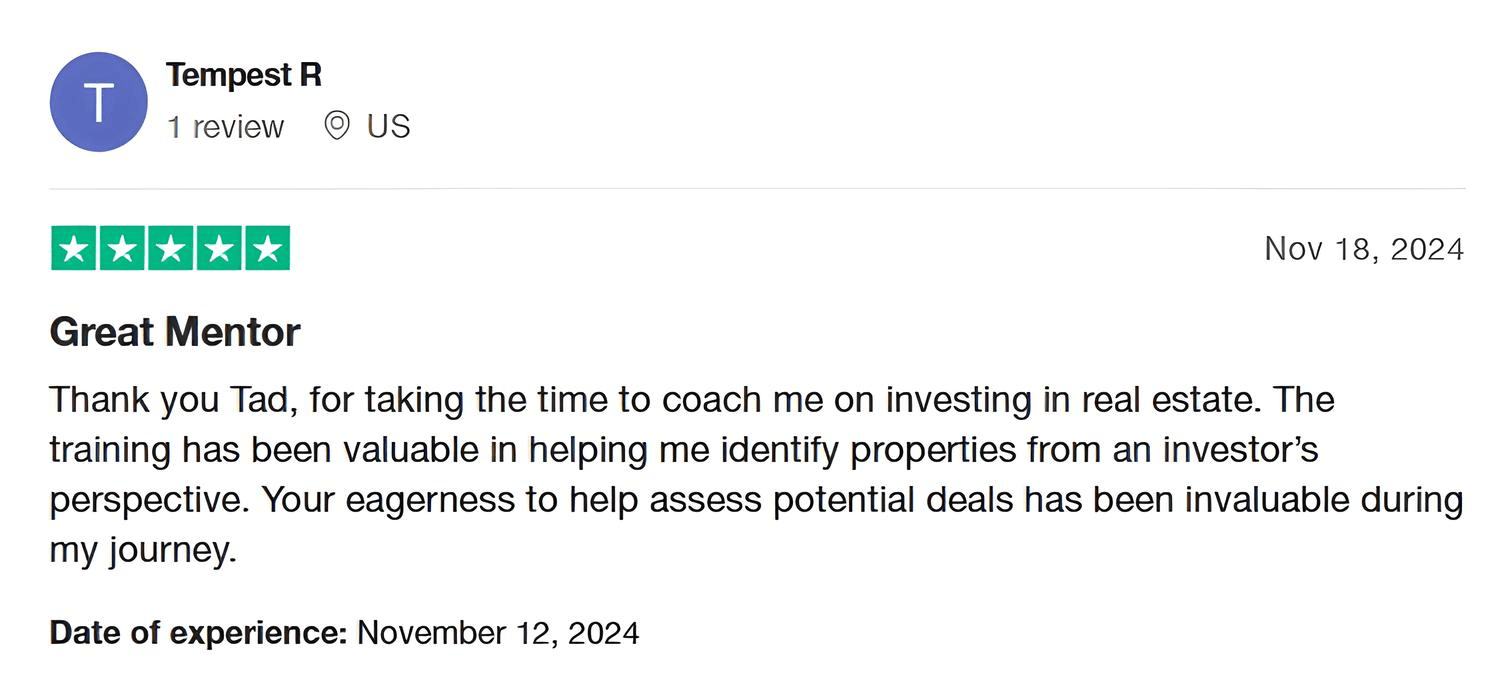Click the experience date November 12, 2024
The height and width of the screenshot is (680, 1512).
[x=498, y=633]
